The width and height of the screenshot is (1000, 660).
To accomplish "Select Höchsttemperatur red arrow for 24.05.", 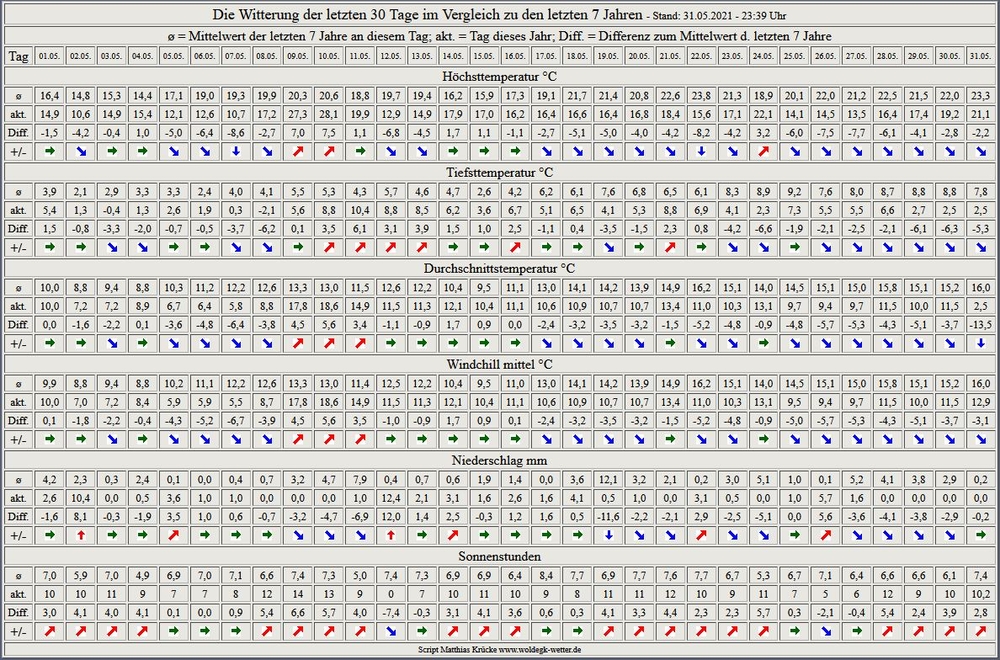I will click(763, 151).
